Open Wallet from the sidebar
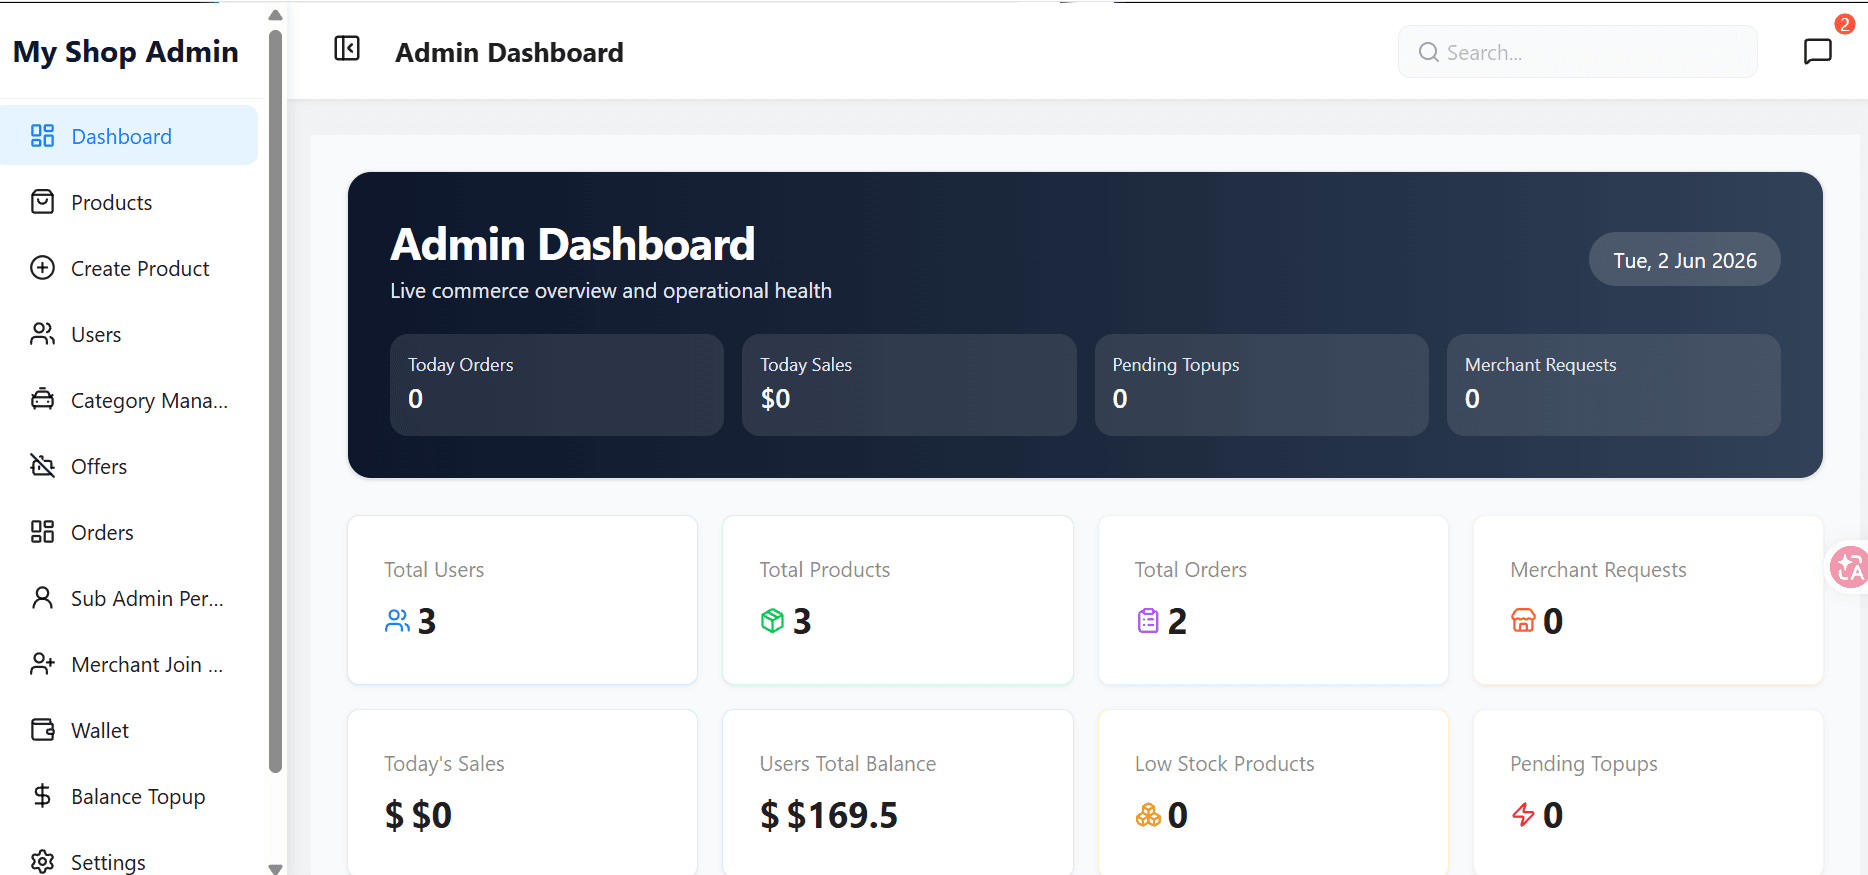The height and width of the screenshot is (875, 1868). (x=129, y=730)
